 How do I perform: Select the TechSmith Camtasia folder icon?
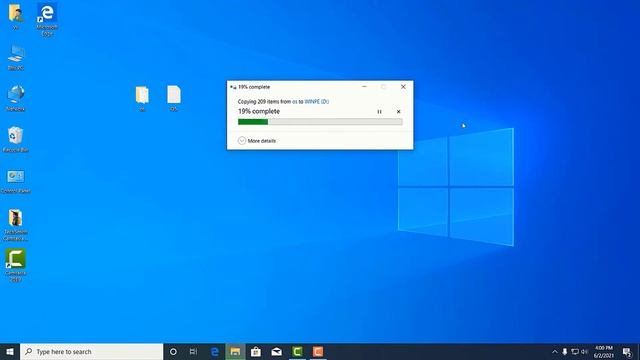coord(16,224)
